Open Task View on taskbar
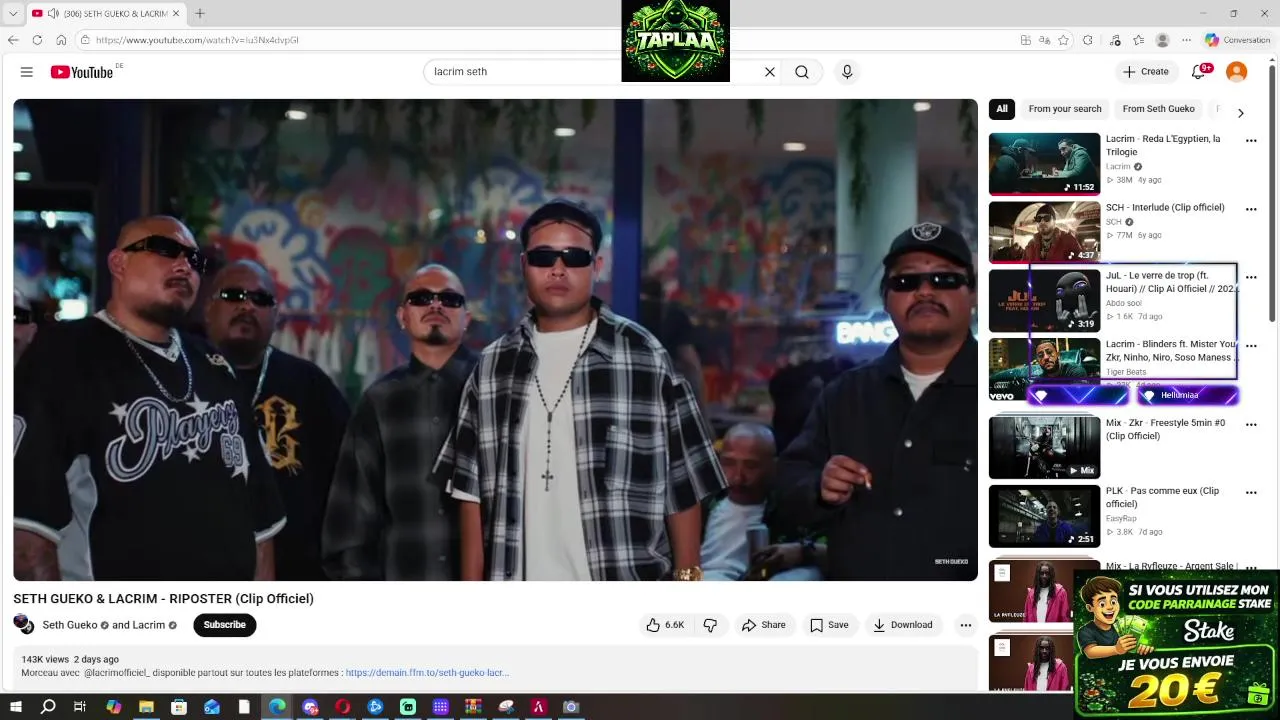1280x720 pixels. pyautogui.click(x=80, y=707)
